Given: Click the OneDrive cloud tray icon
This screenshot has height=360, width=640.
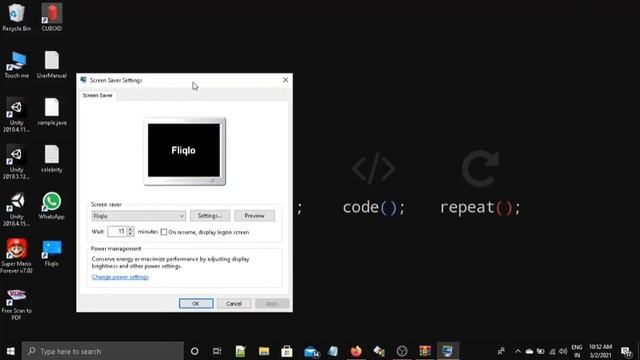Looking at the screenshot, I should (x=529, y=351).
